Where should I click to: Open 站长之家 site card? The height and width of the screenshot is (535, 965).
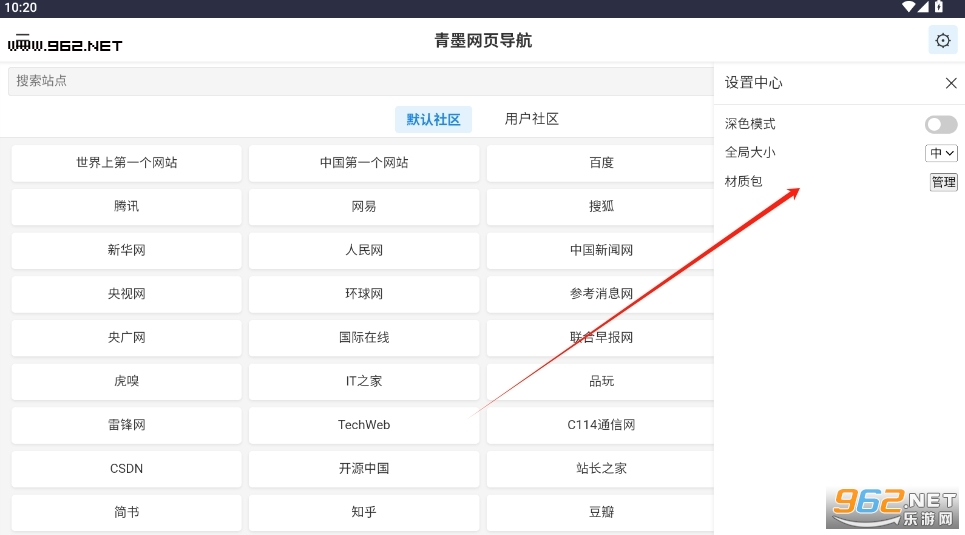[x=601, y=469]
